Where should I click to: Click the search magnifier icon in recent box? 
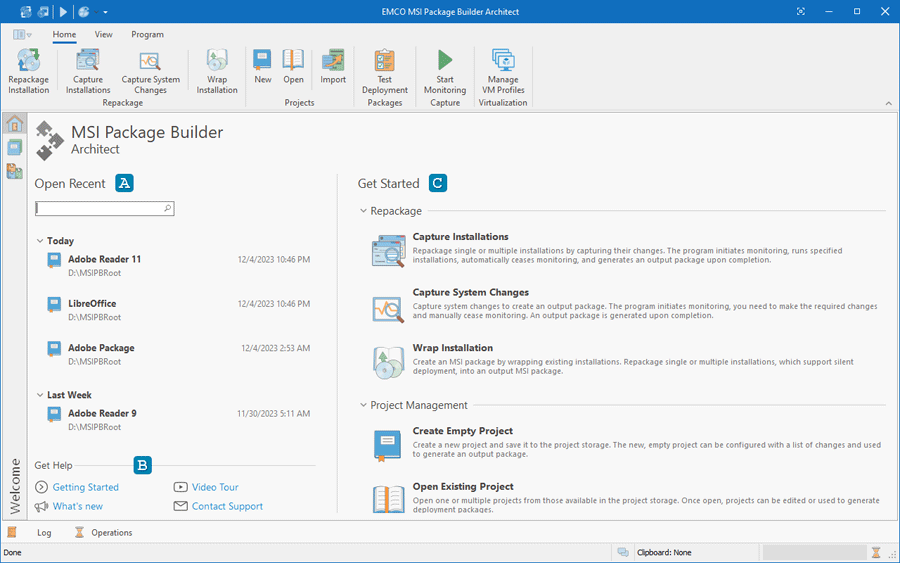168,208
